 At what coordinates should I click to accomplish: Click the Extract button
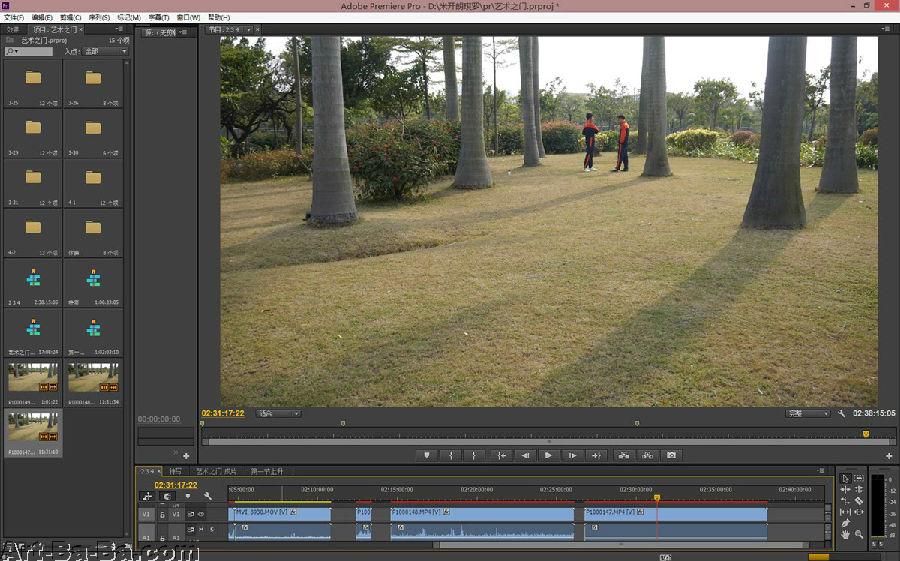pyautogui.click(x=647, y=455)
